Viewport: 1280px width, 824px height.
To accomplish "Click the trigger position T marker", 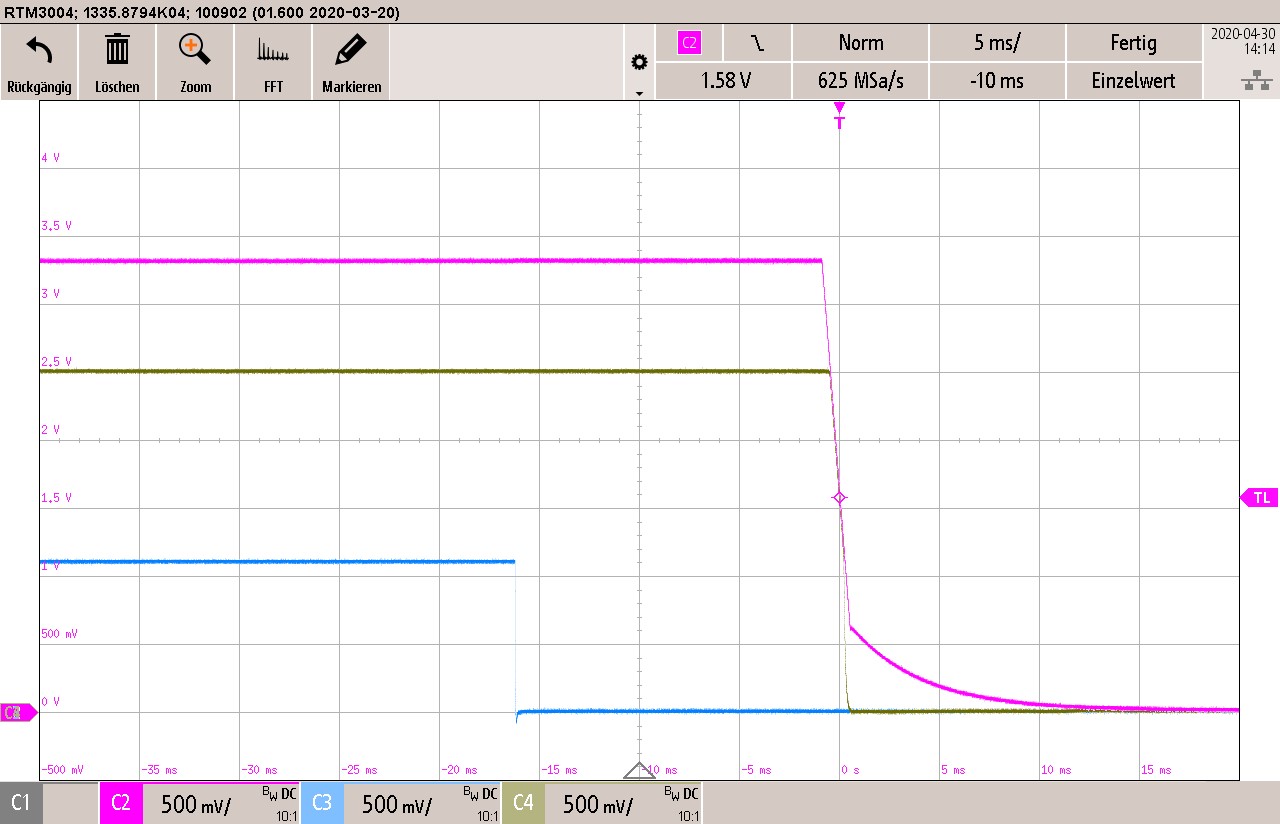I will [x=840, y=116].
